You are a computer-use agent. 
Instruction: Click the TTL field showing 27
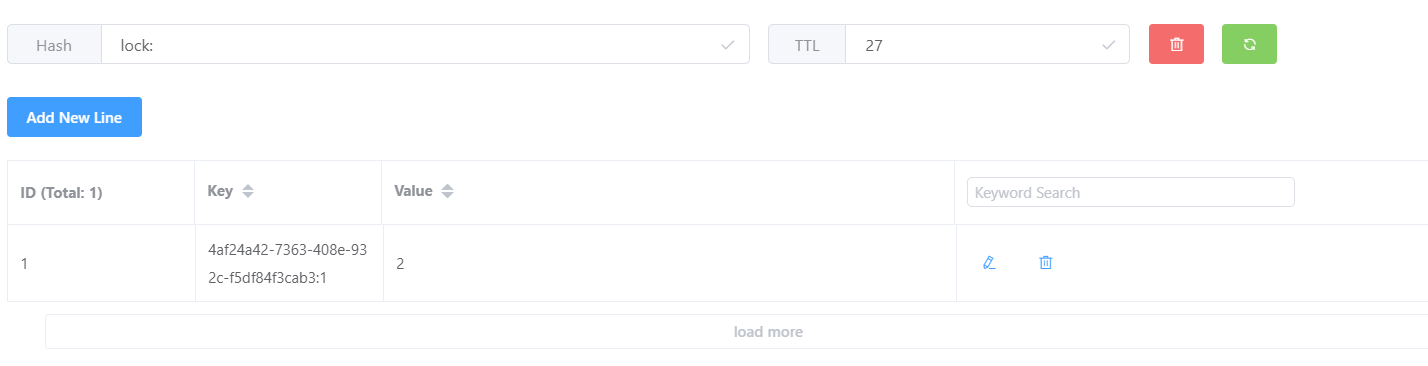tap(987, 44)
